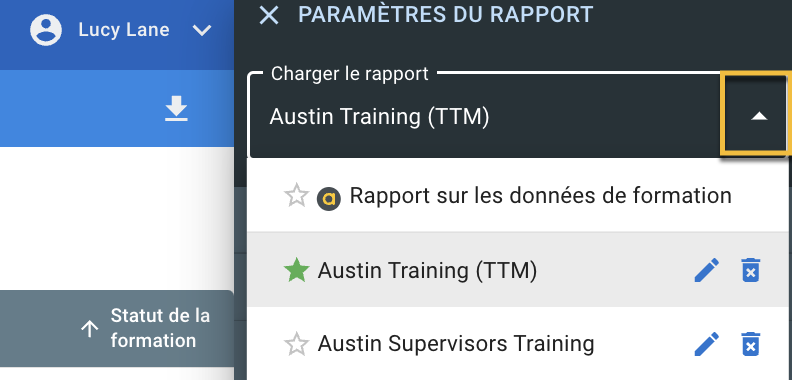The image size is (792, 380).
Task: Delete Austin Training (TTM) with the trash icon
Action: click(x=751, y=270)
